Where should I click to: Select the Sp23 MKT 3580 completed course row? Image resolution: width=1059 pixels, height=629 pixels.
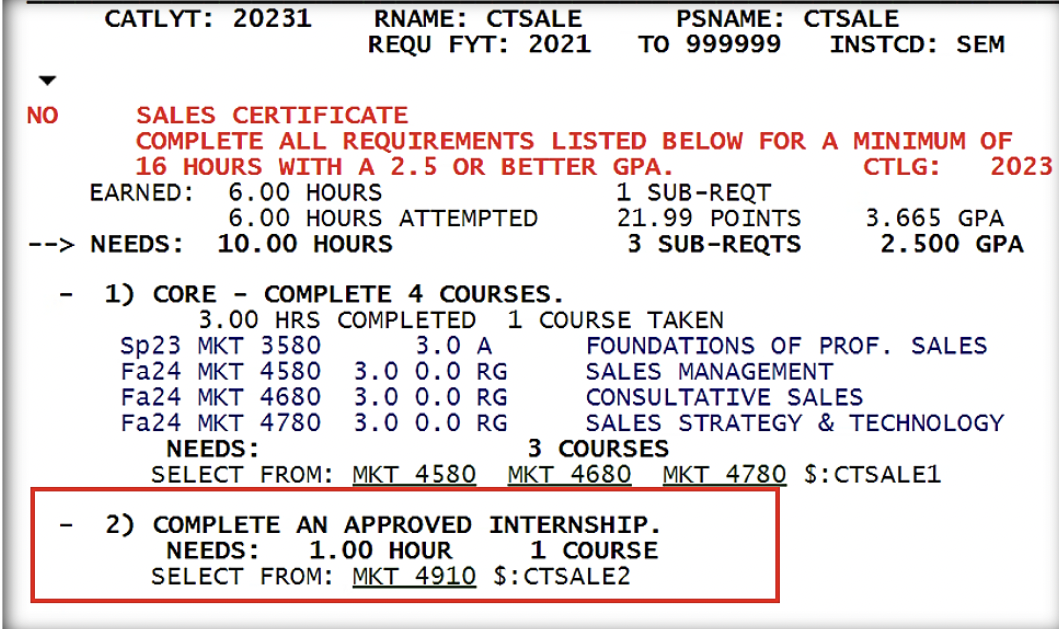click(220, 347)
